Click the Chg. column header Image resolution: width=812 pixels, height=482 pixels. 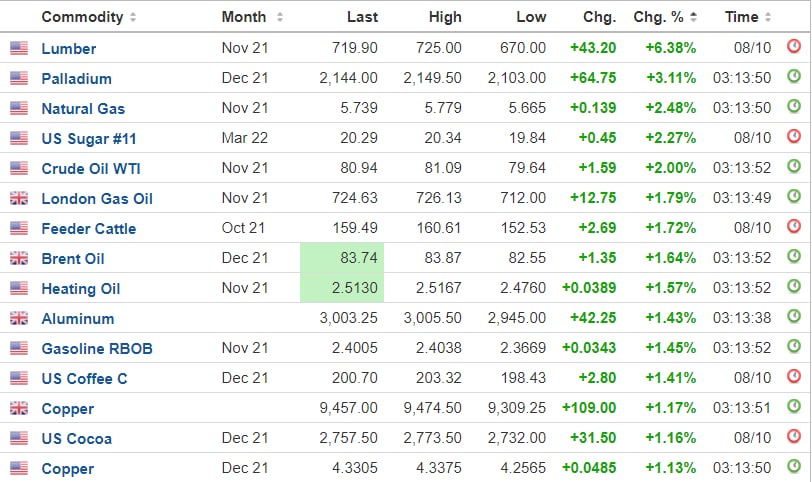point(600,17)
